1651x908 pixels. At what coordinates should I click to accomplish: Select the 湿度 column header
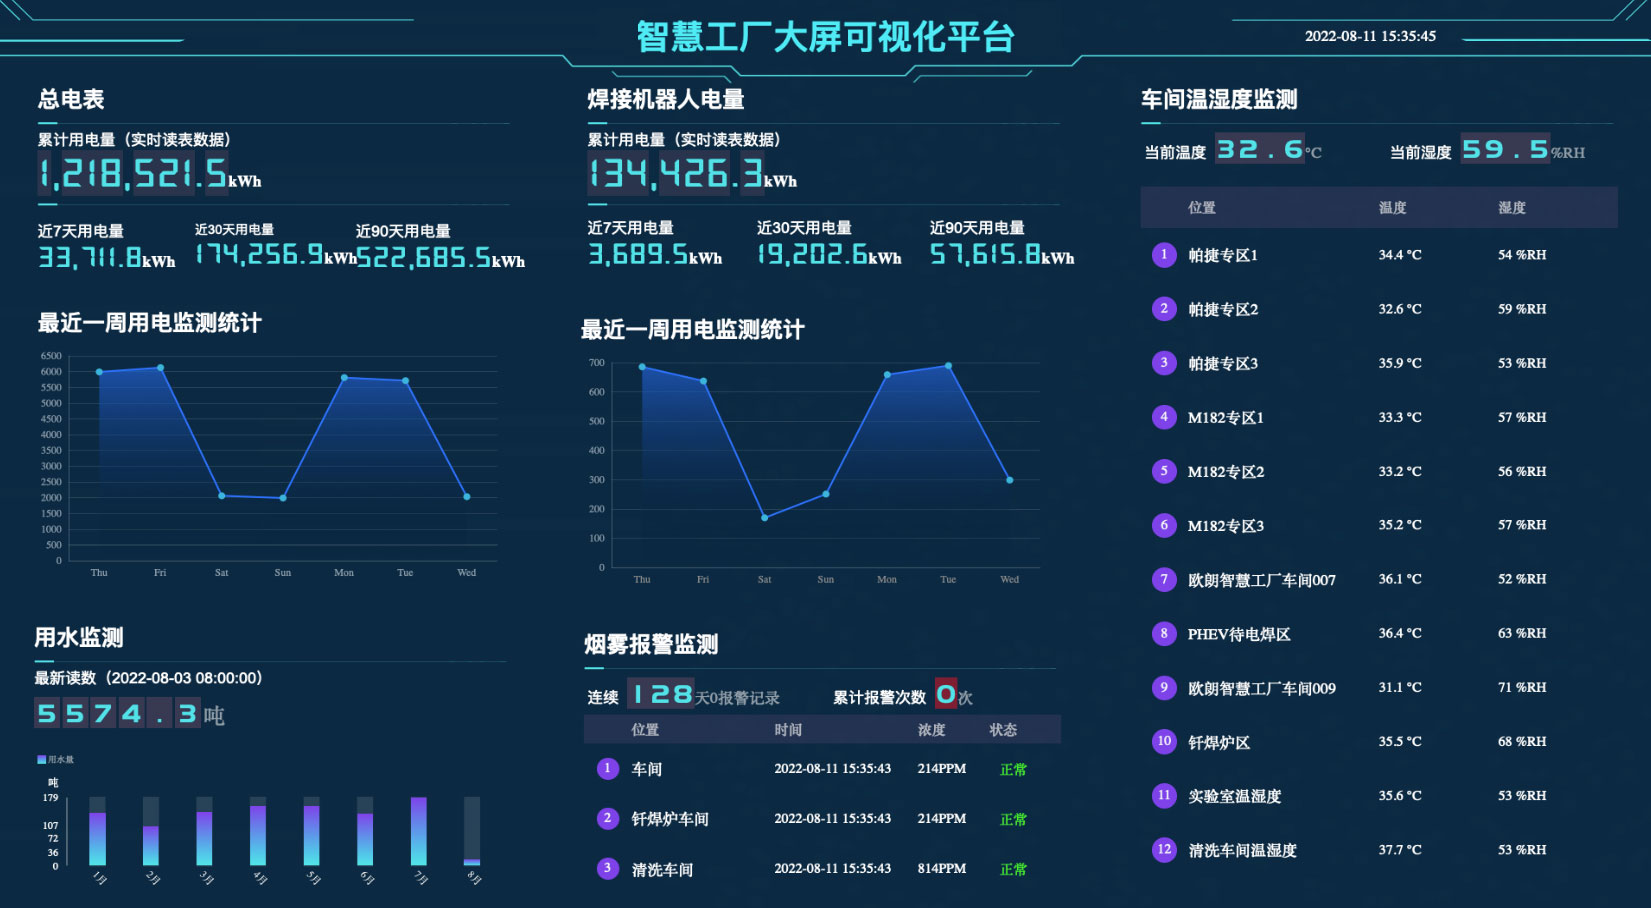[x=1512, y=208]
